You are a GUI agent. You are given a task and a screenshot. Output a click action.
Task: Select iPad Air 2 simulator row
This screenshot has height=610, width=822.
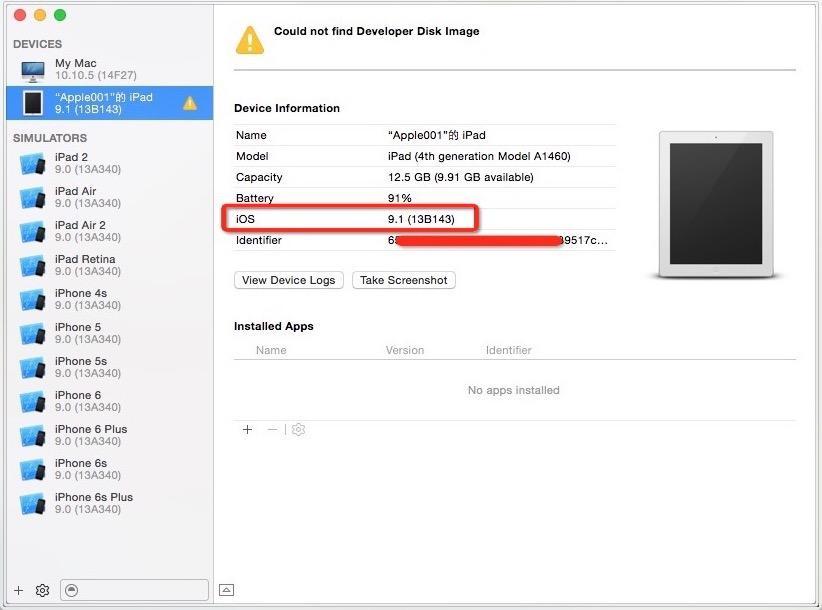coord(110,232)
